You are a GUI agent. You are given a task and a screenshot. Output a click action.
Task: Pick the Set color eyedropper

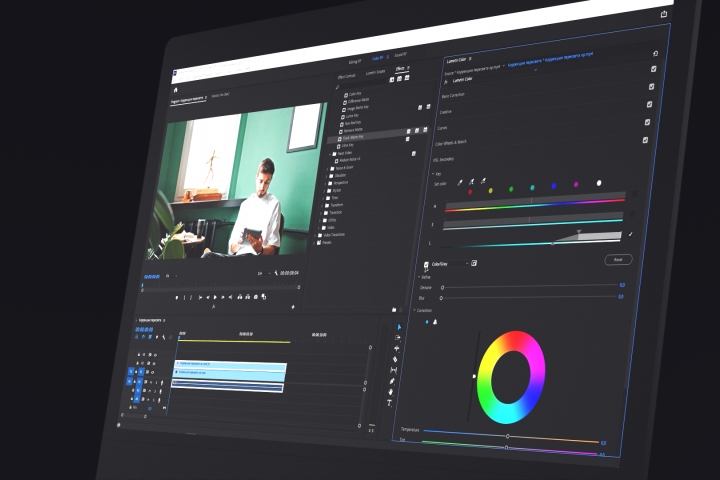click(460, 182)
